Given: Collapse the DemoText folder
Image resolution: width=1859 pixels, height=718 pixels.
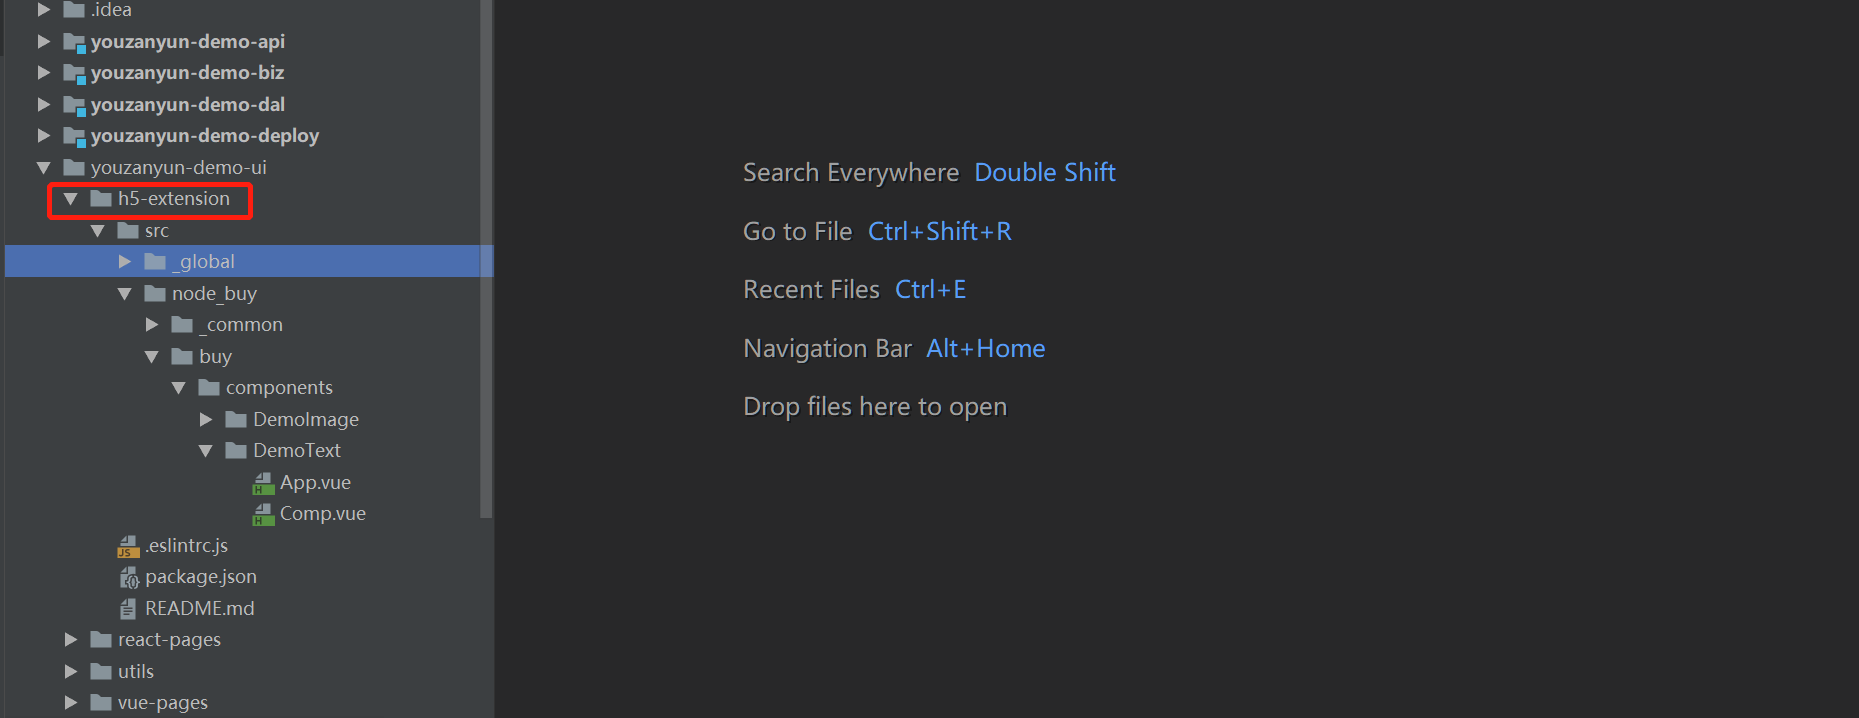Looking at the screenshot, I should [205, 451].
